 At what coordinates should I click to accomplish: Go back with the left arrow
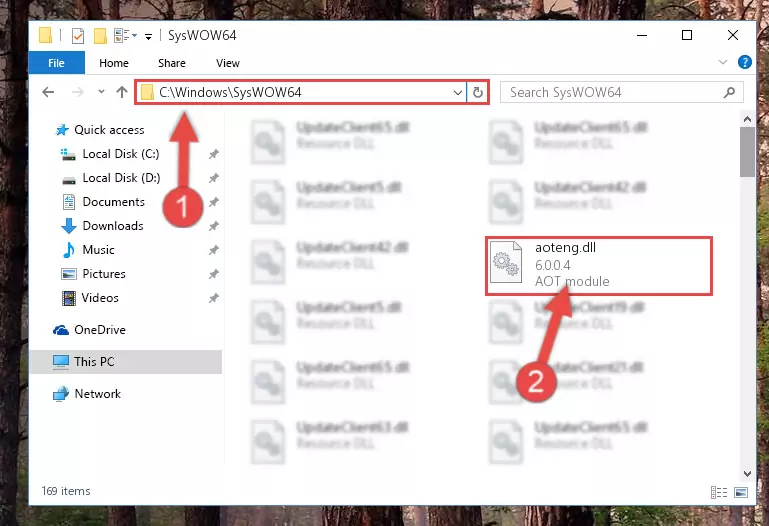[48, 92]
